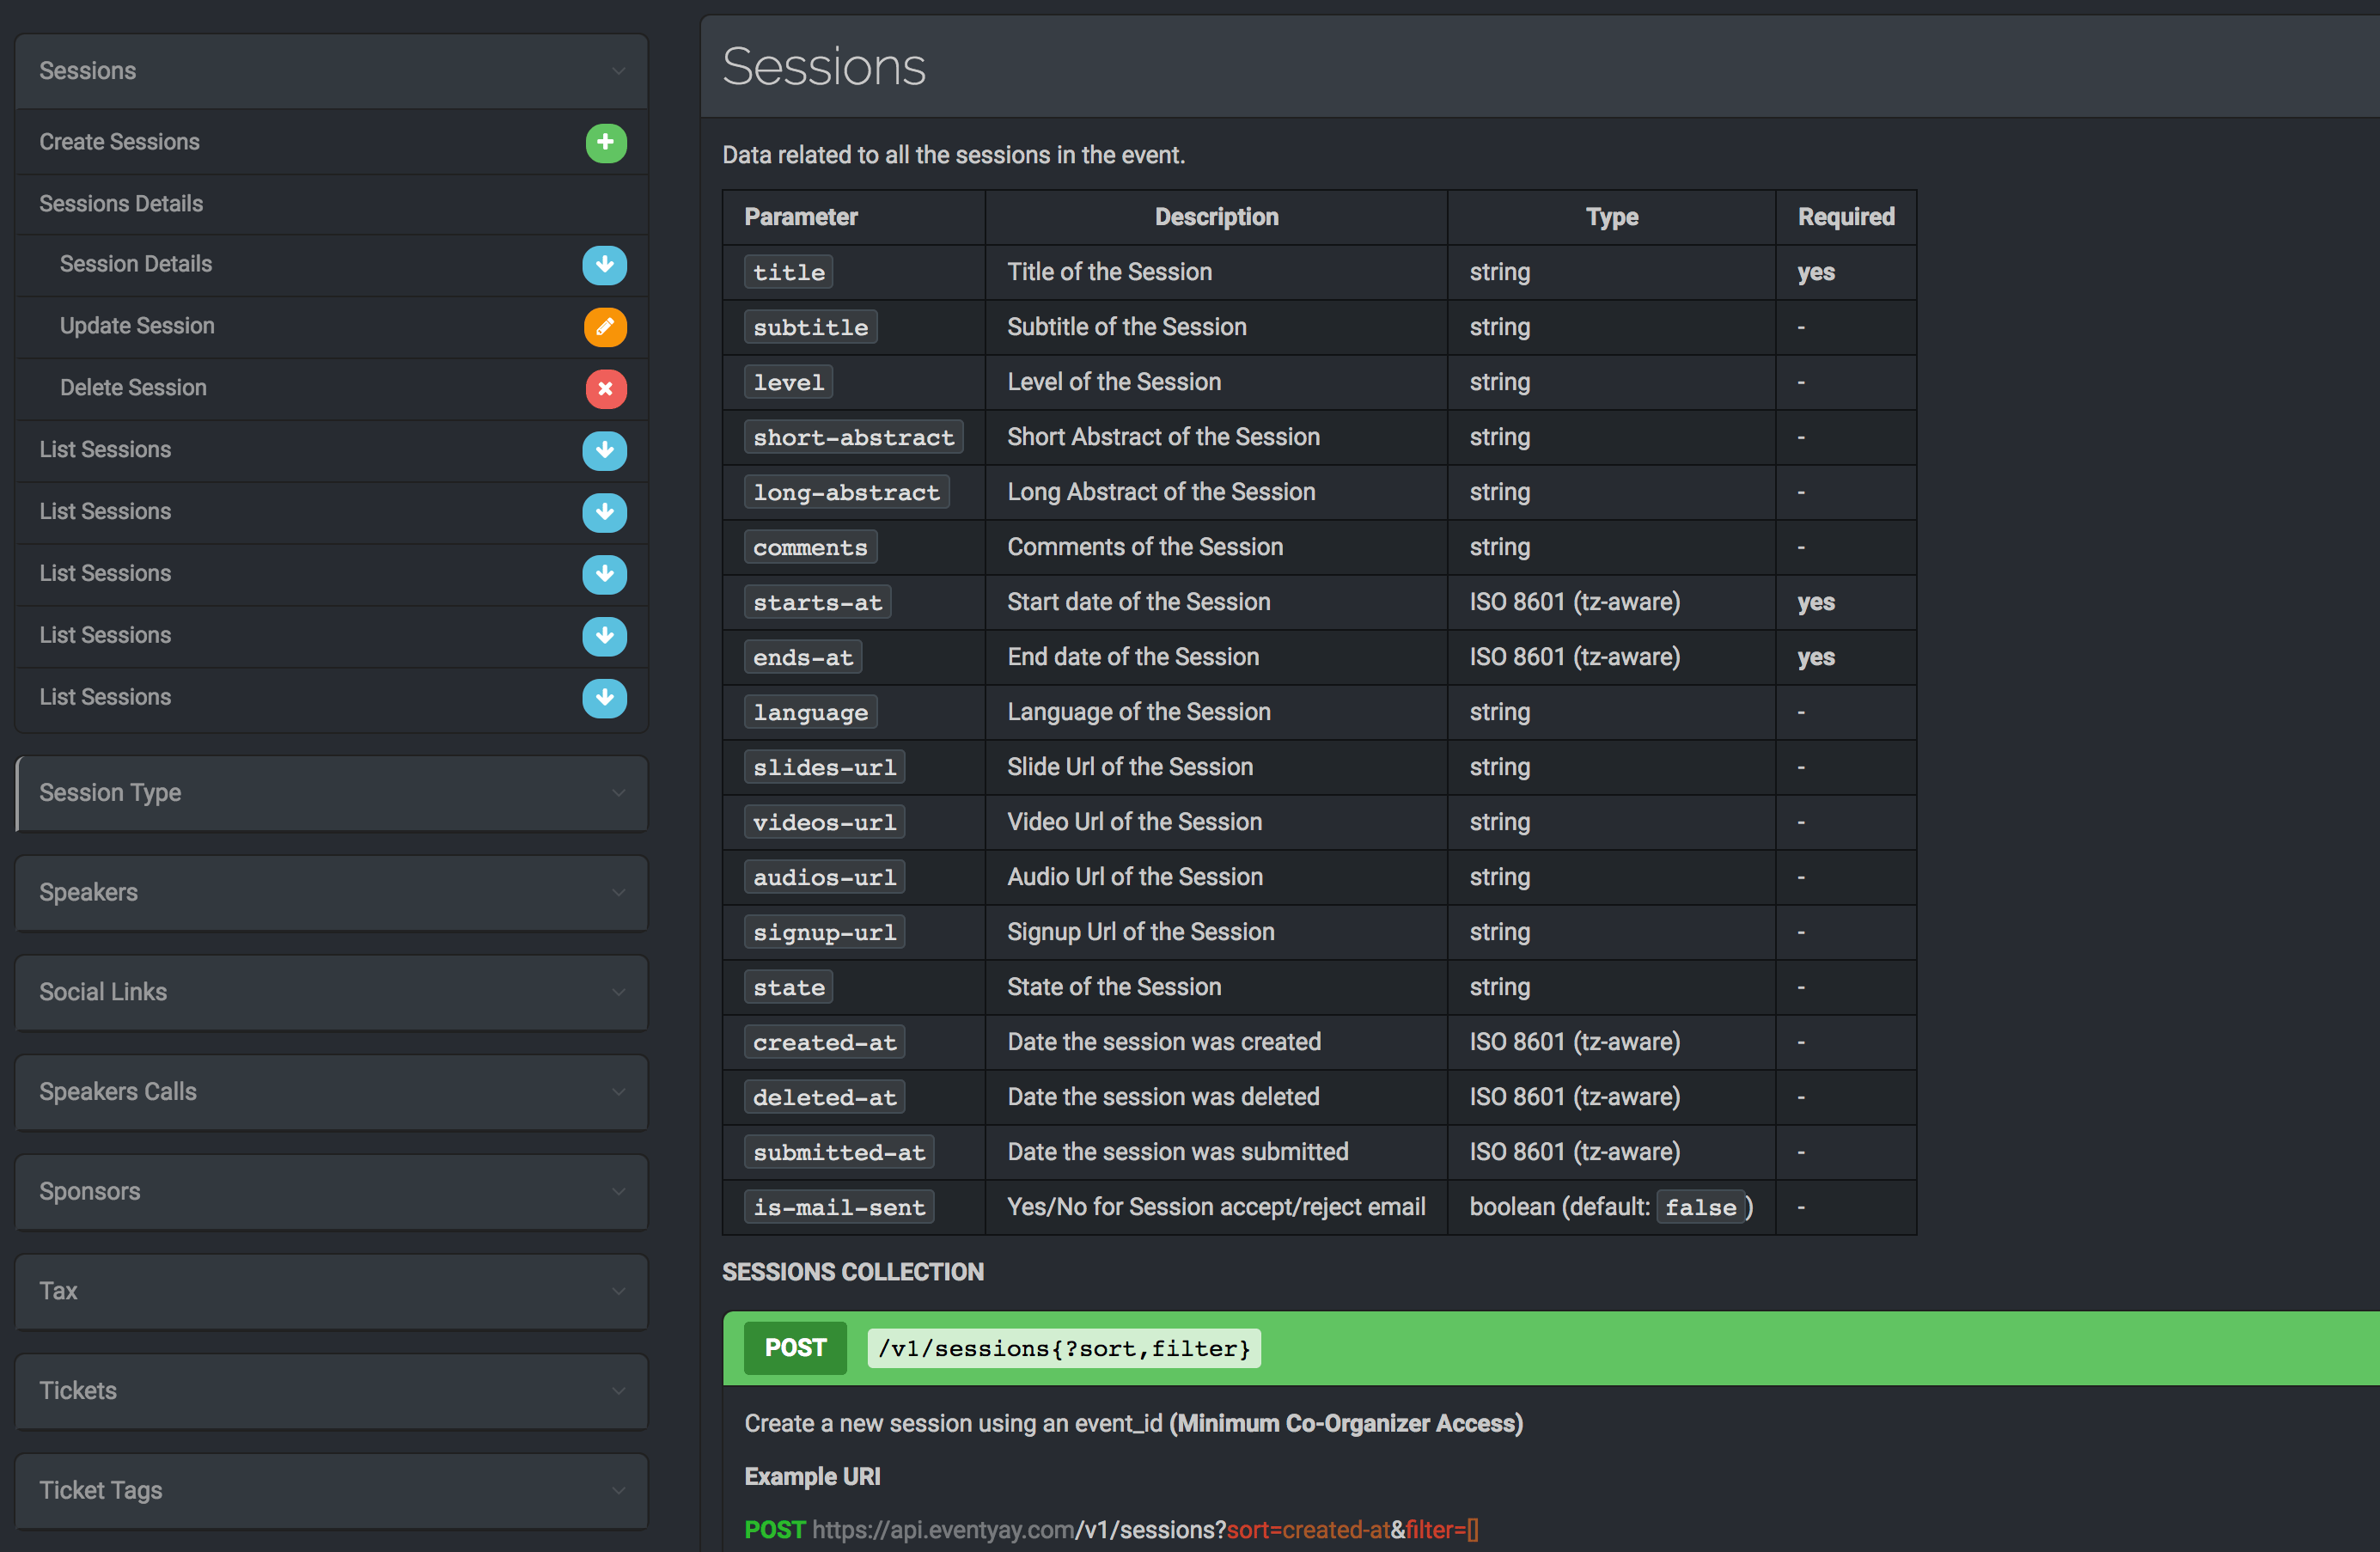The image size is (2380, 1552).
Task: Click the /v1/sessions{?sort,filter} endpoint path
Action: (1063, 1348)
